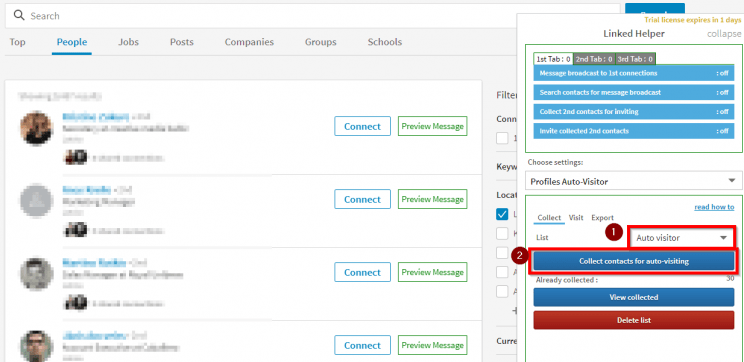Preview Message for the Marketing Manager result

pyautogui.click(x=433, y=199)
